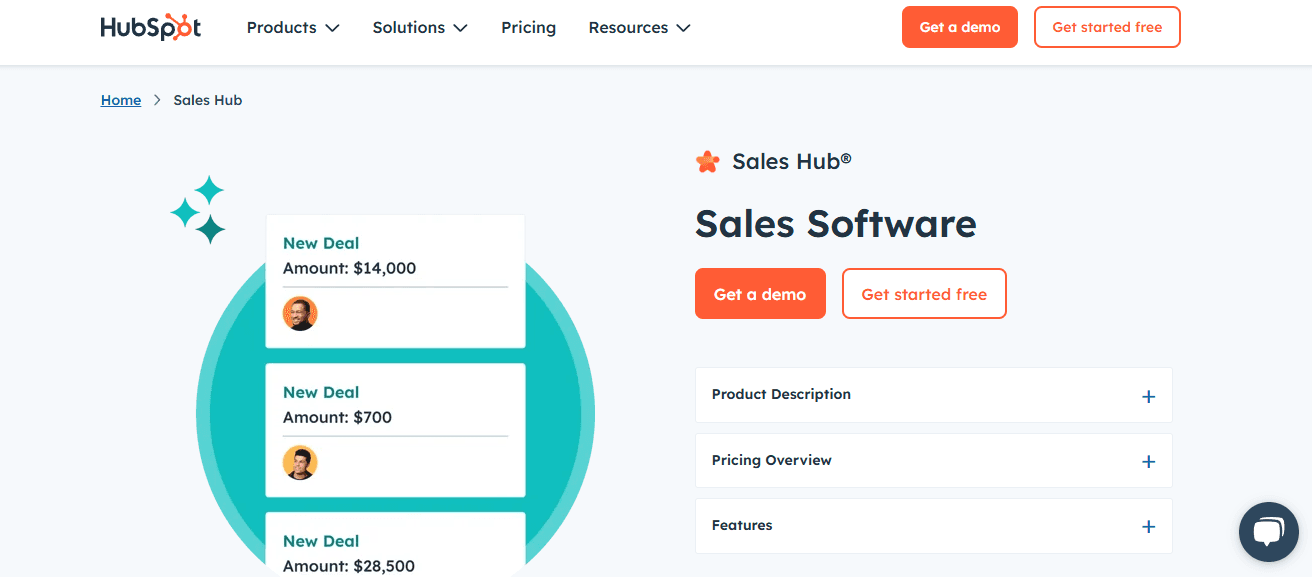Click the orange Sales Hub flower icon
The image size is (1312, 577).
point(707,161)
